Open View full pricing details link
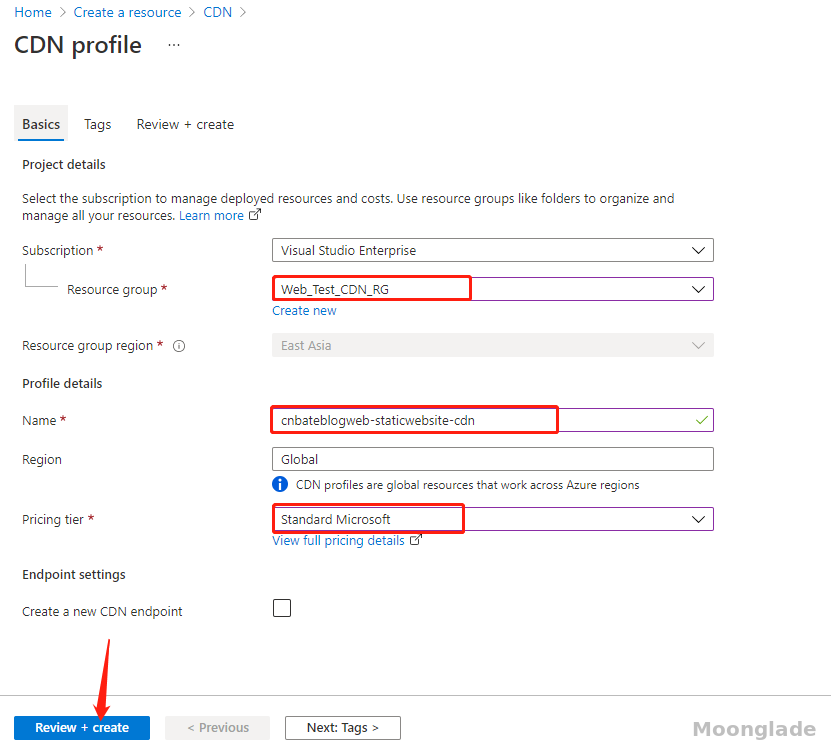 338,540
